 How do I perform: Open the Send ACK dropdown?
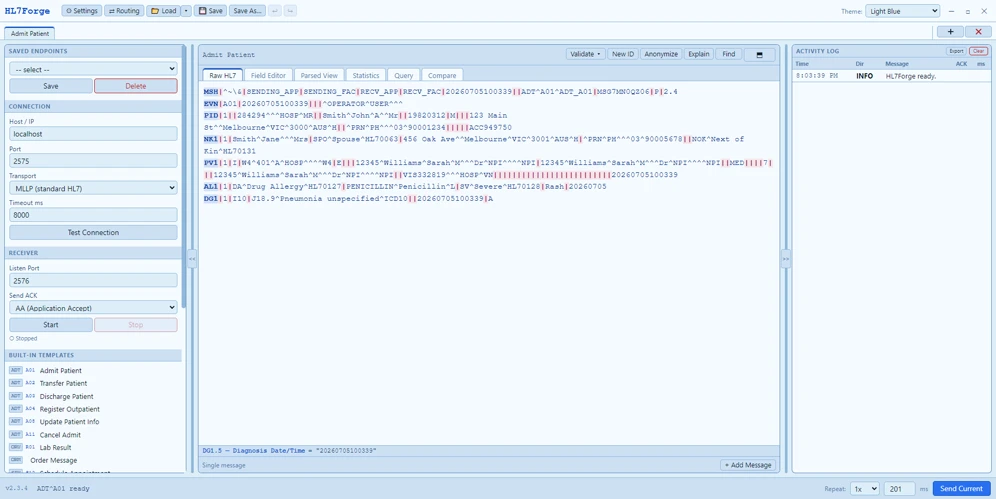[93, 307]
